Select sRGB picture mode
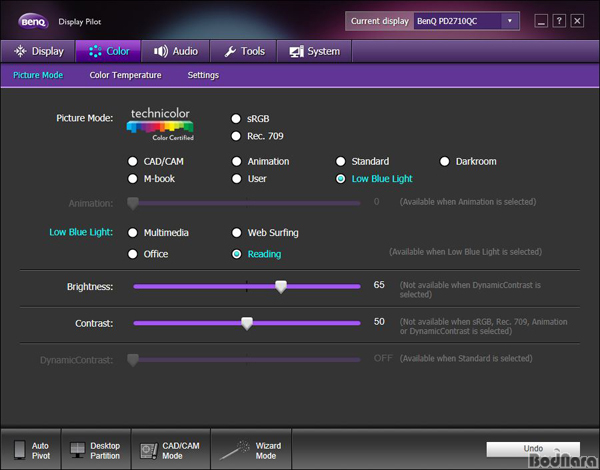The height and width of the screenshot is (470, 600). (x=236, y=119)
